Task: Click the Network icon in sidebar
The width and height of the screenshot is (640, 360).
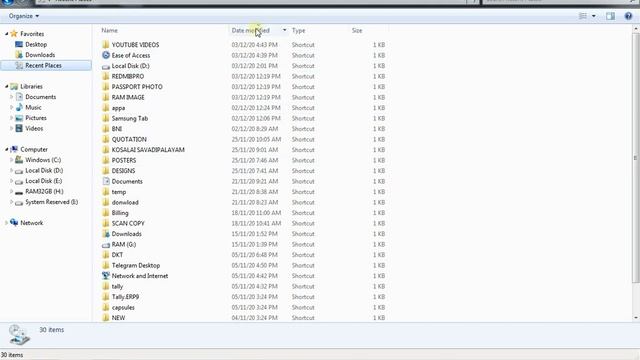Action: (x=14, y=222)
